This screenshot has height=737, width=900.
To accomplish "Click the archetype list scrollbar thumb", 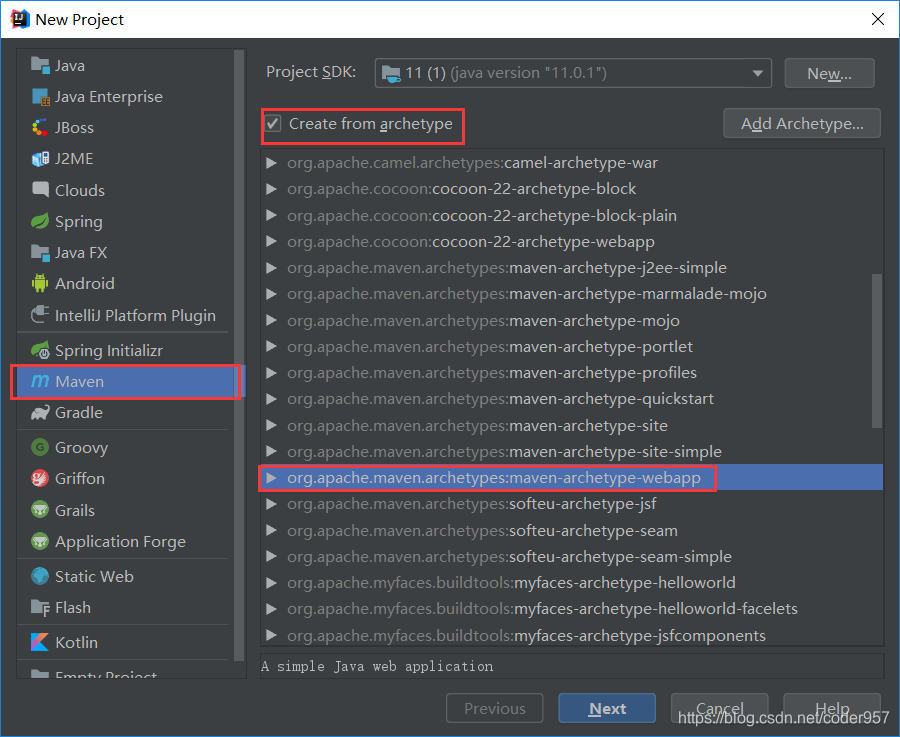I will (876, 351).
